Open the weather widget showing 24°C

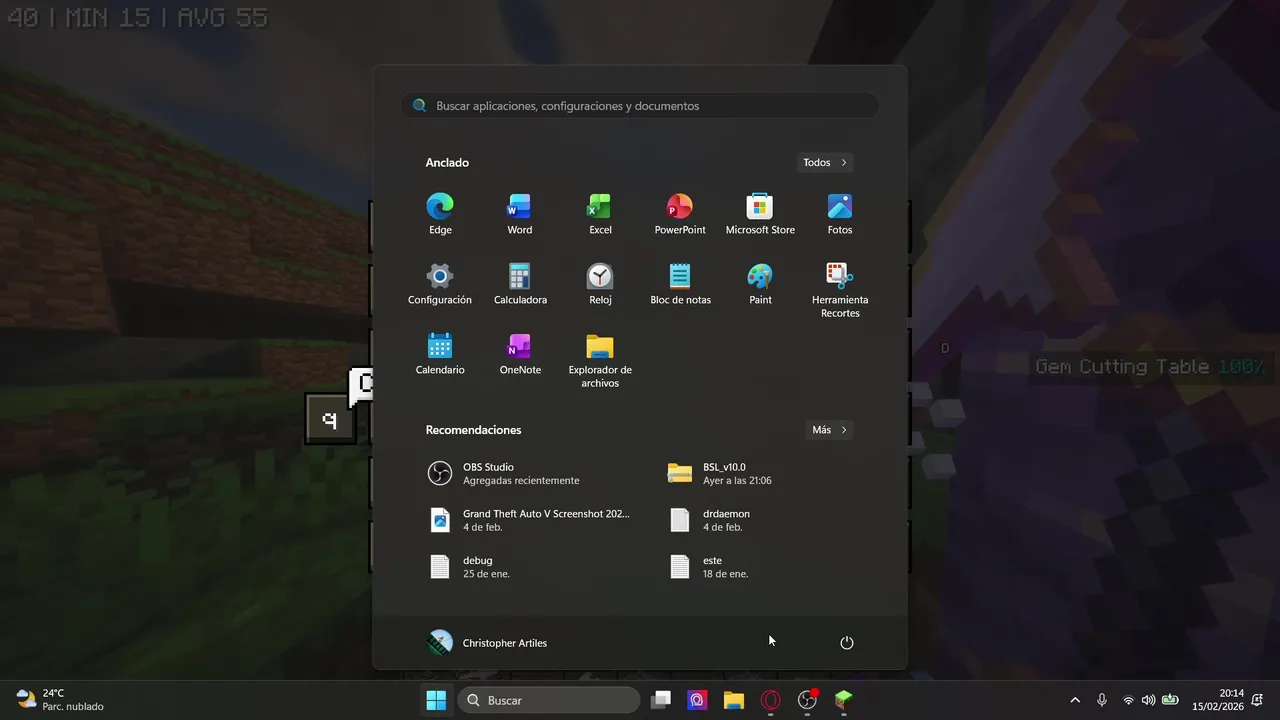point(60,700)
